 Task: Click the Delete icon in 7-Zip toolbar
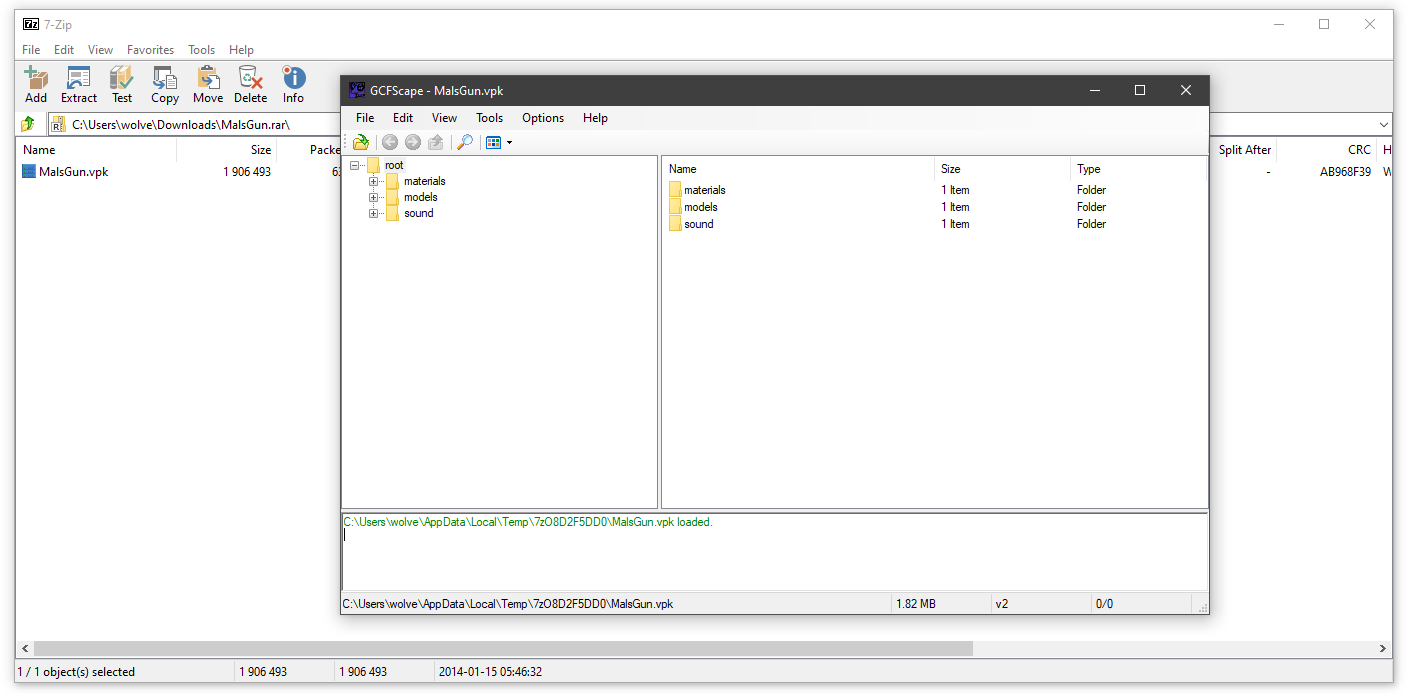pos(250,78)
